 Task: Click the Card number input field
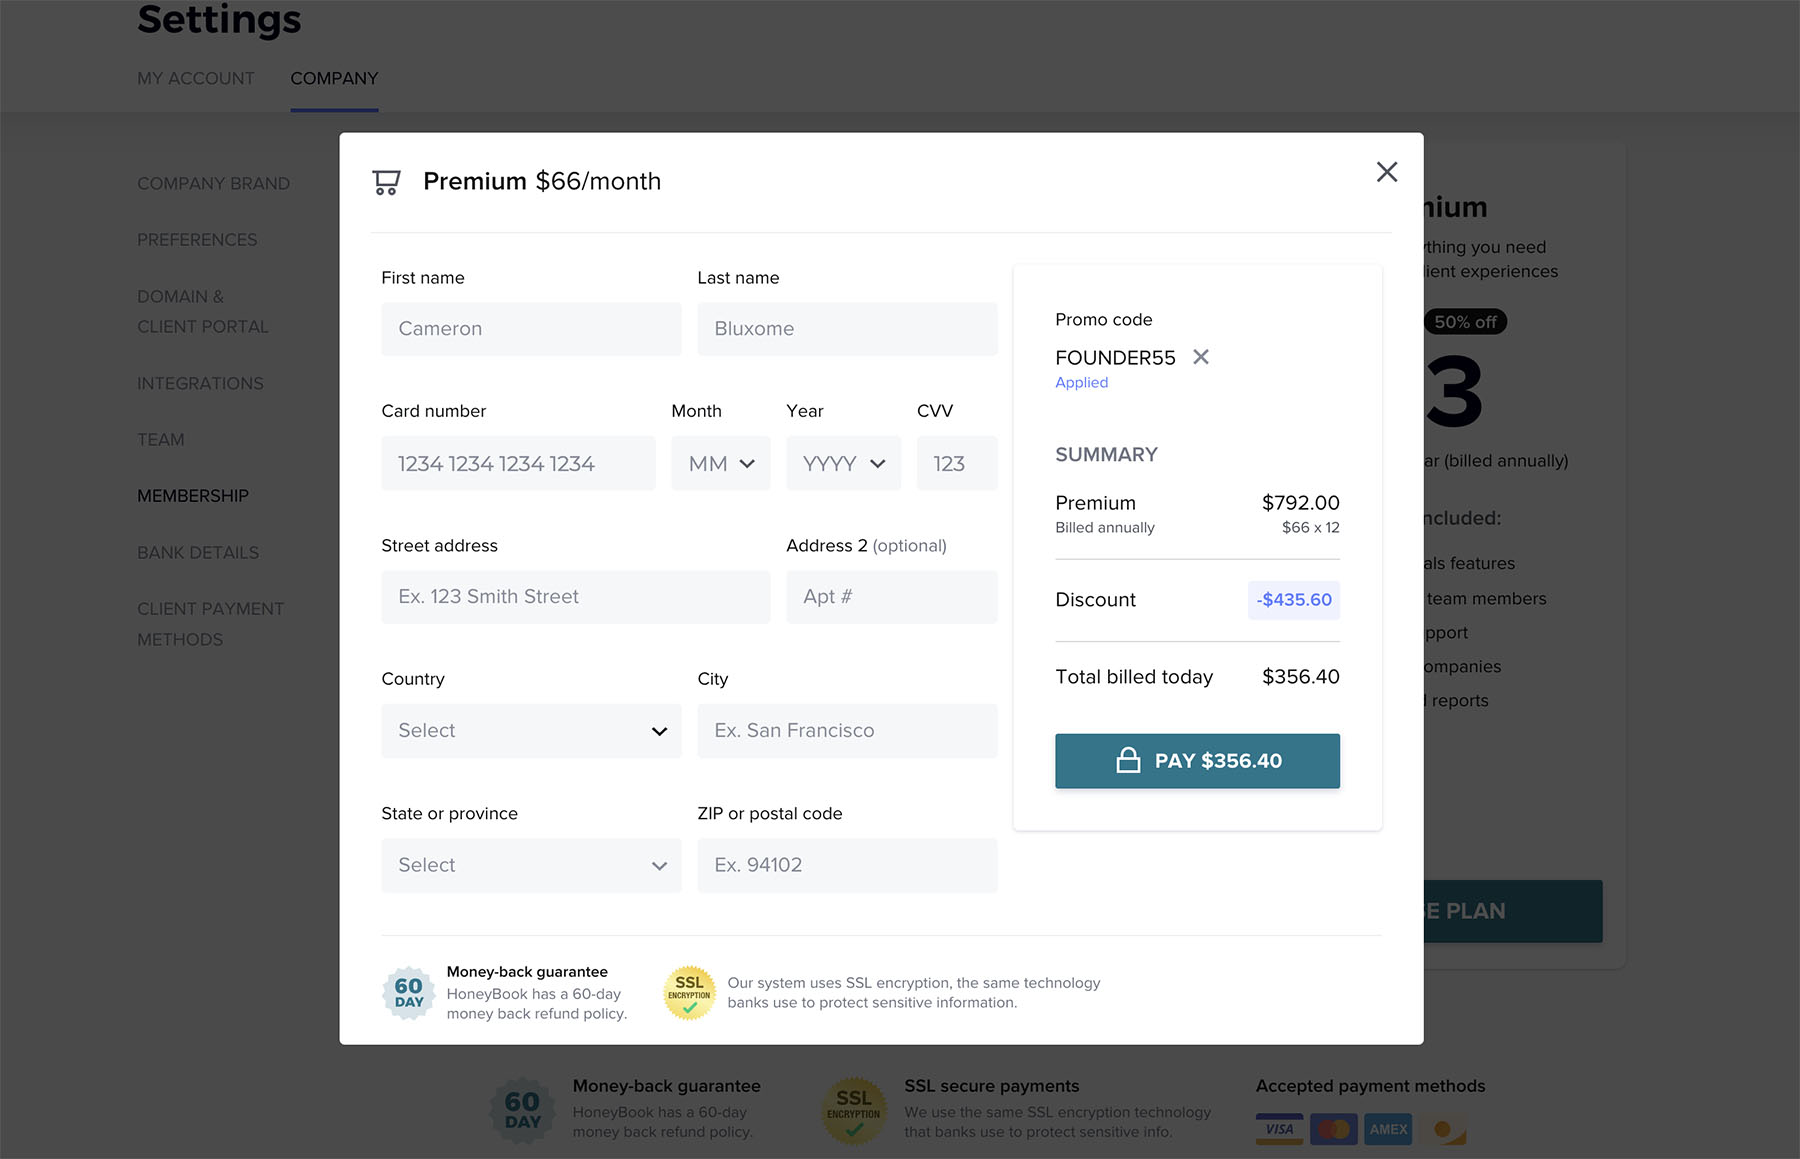pos(518,463)
